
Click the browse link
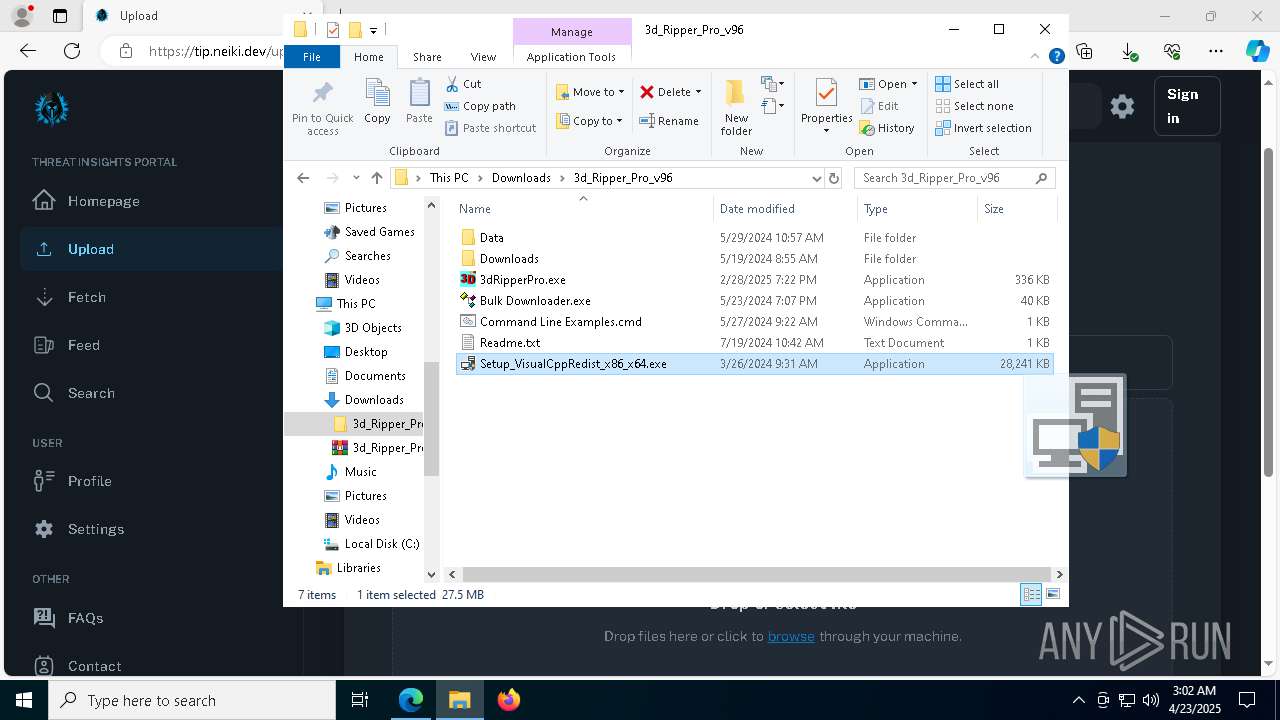click(791, 636)
